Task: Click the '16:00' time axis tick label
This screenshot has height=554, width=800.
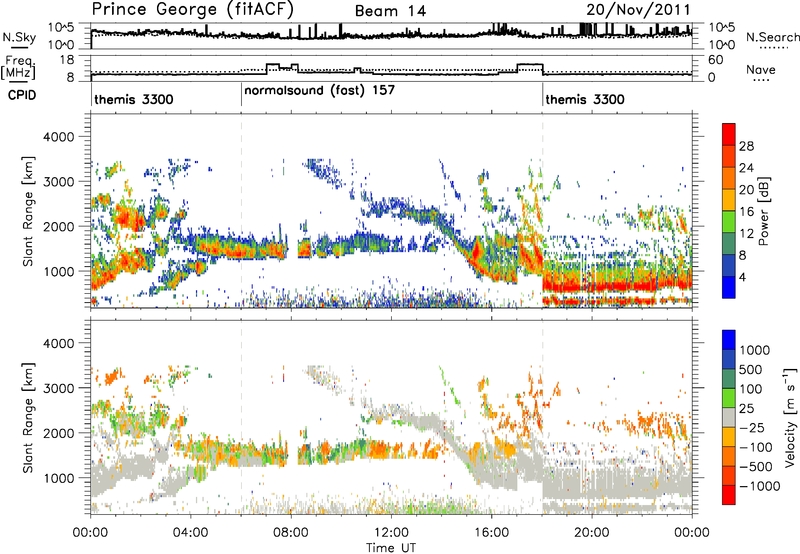Action: coord(491,533)
